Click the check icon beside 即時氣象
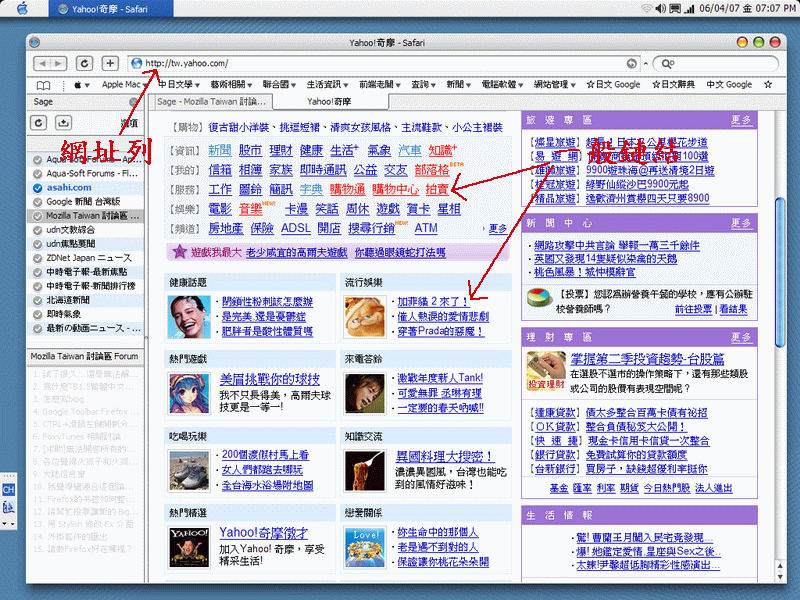Viewport: 800px width, 600px height. [37, 314]
